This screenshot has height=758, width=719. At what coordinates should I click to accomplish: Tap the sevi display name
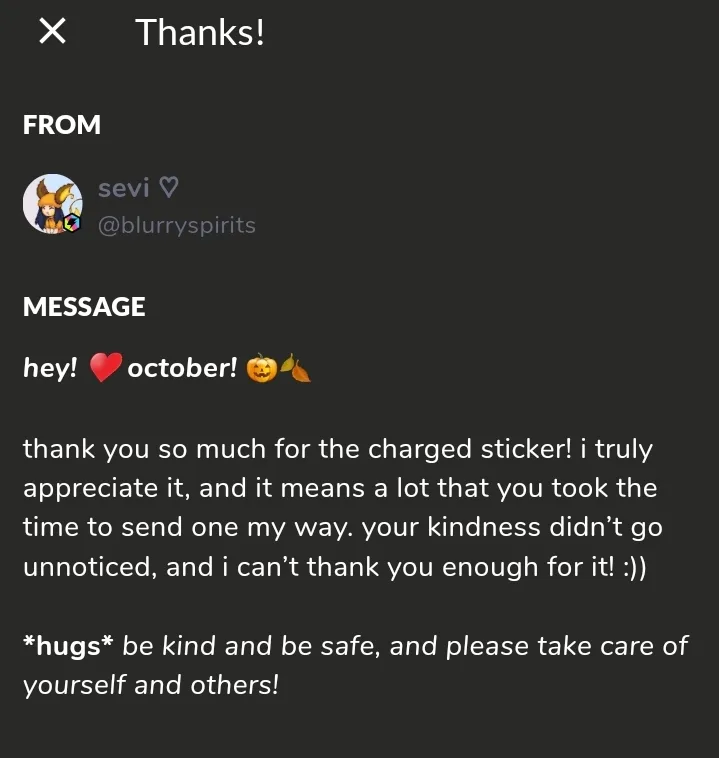pos(124,187)
